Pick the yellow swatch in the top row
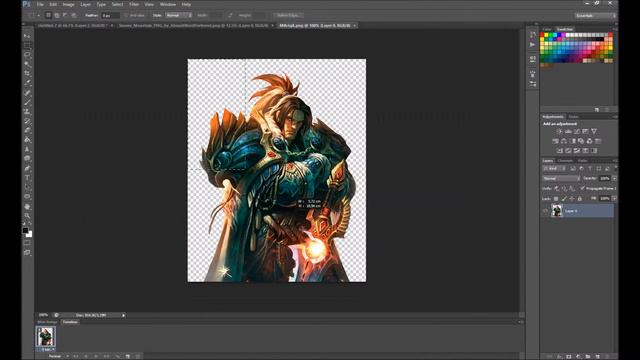 547,35
